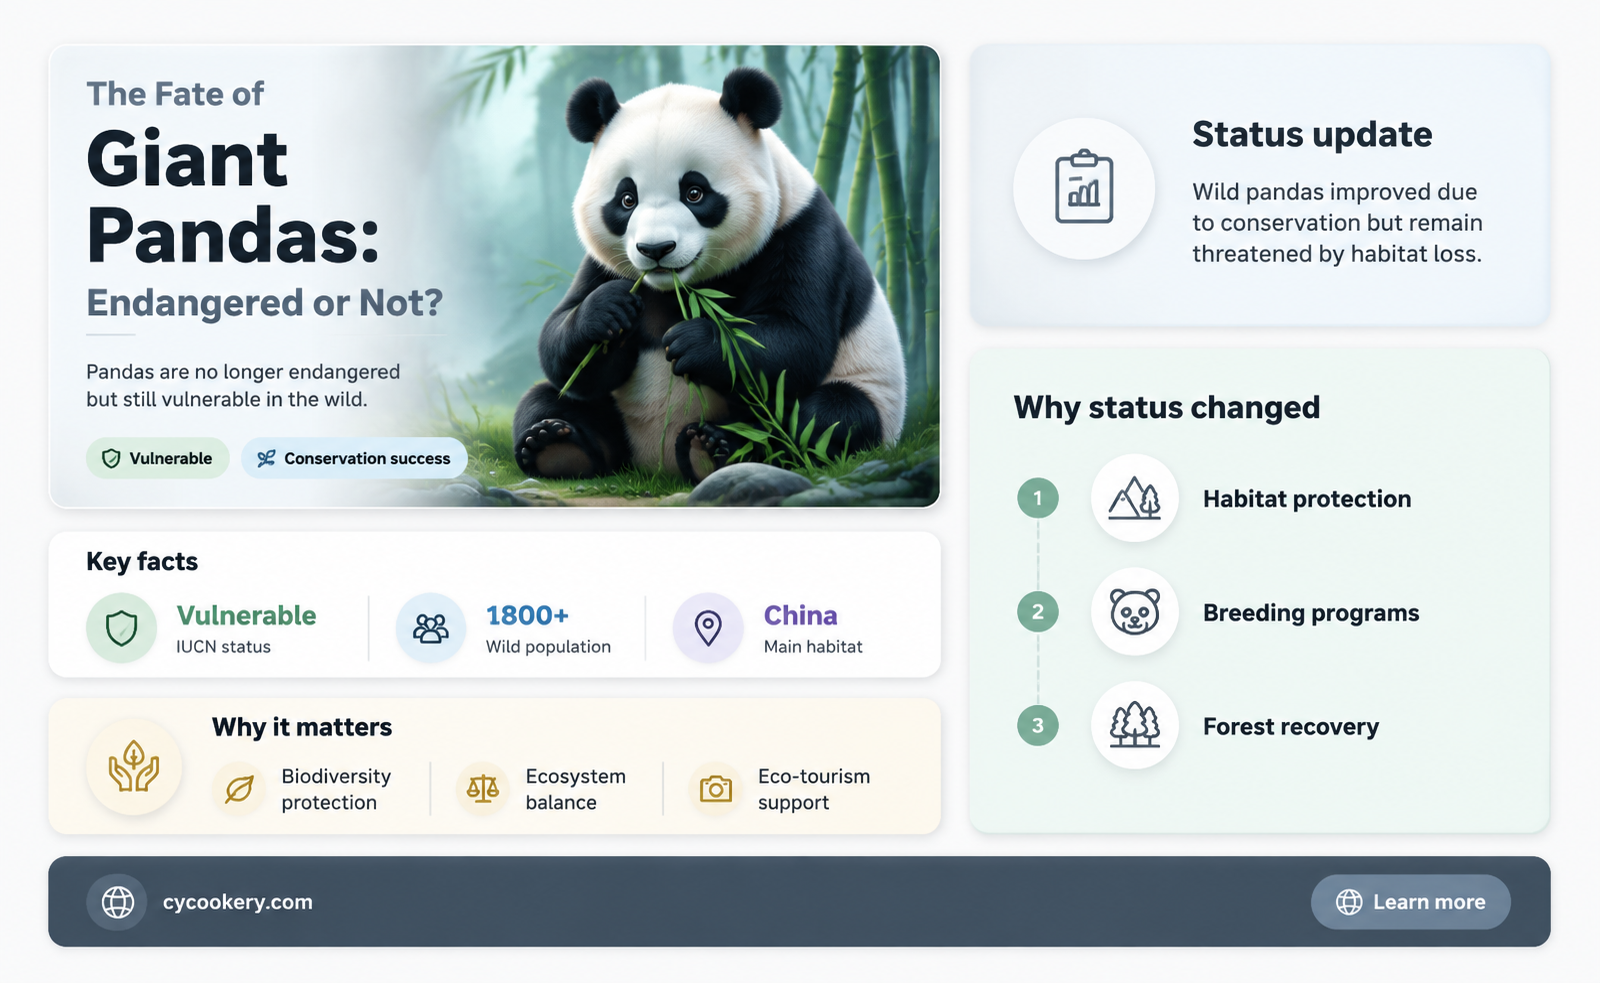Click the 'Eco-tourism support' text
The width and height of the screenshot is (1600, 983).
[x=813, y=789]
